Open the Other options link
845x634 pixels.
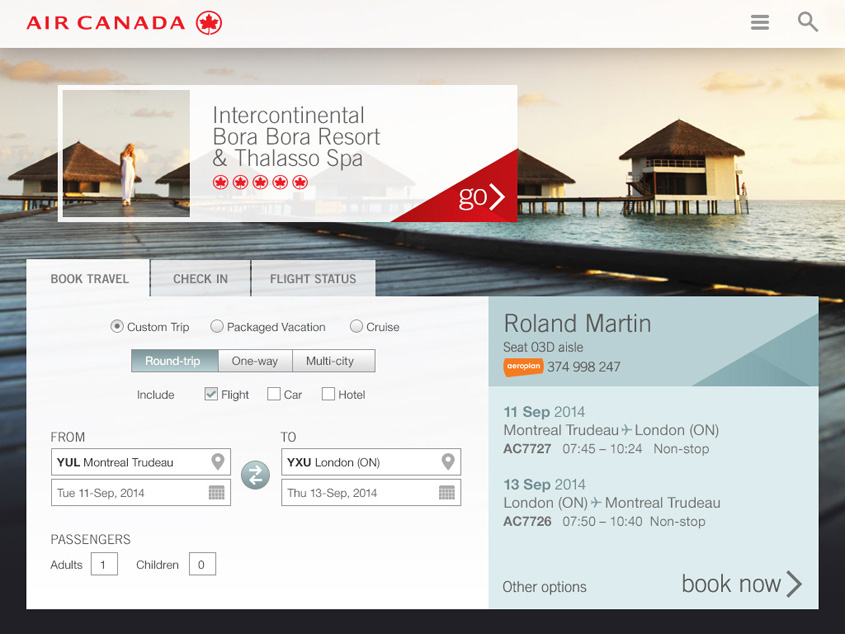544,587
